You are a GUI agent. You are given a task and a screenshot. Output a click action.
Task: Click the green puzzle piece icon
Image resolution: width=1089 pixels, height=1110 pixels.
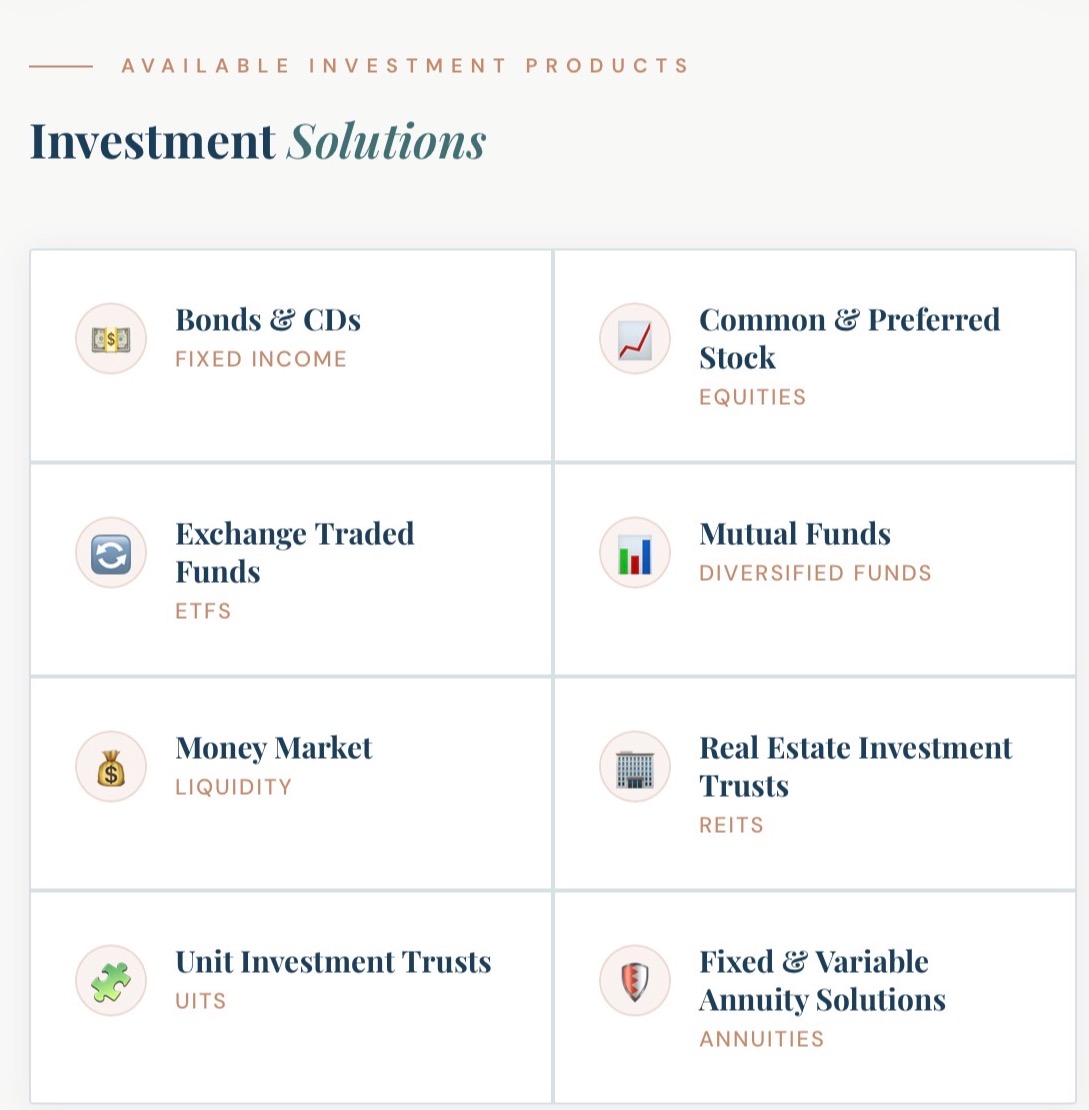pos(111,981)
